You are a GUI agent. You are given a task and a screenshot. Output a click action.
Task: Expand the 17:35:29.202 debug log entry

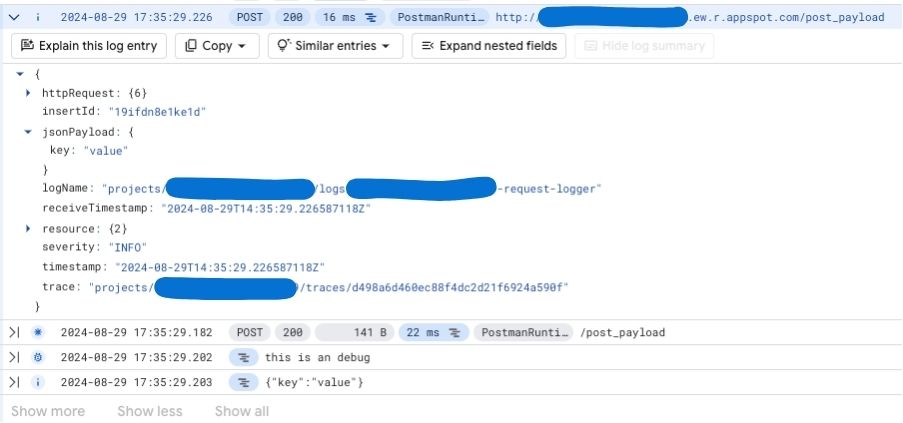(x=14, y=357)
